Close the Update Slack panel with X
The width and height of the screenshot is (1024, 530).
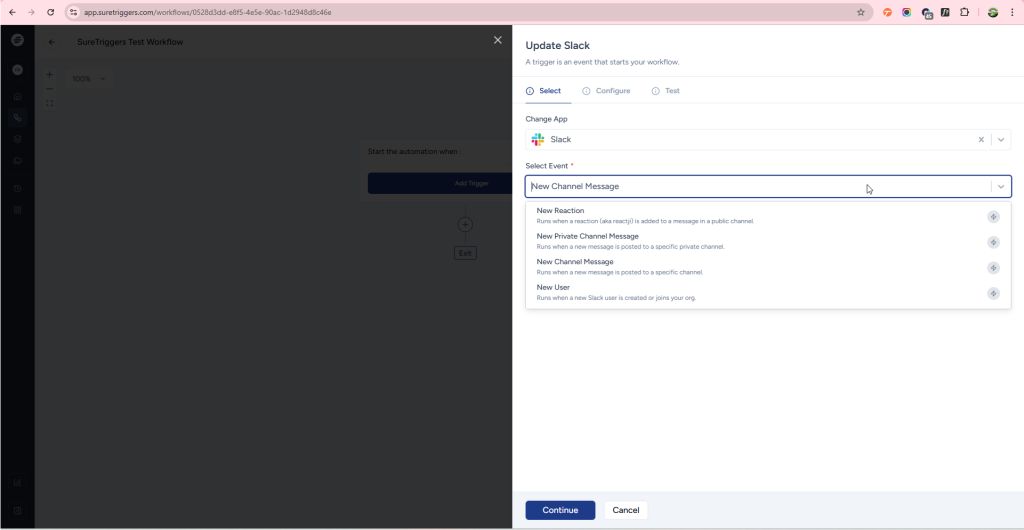point(498,40)
